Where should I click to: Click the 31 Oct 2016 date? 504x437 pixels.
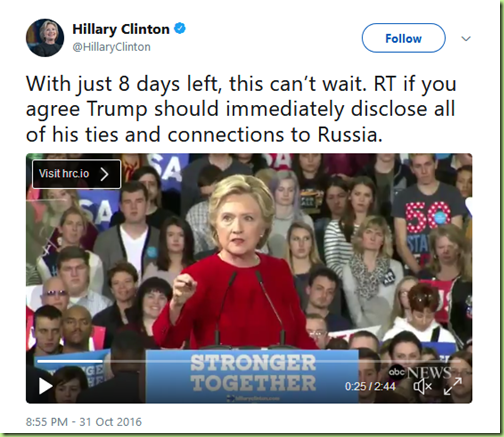pyautogui.click(x=111, y=422)
